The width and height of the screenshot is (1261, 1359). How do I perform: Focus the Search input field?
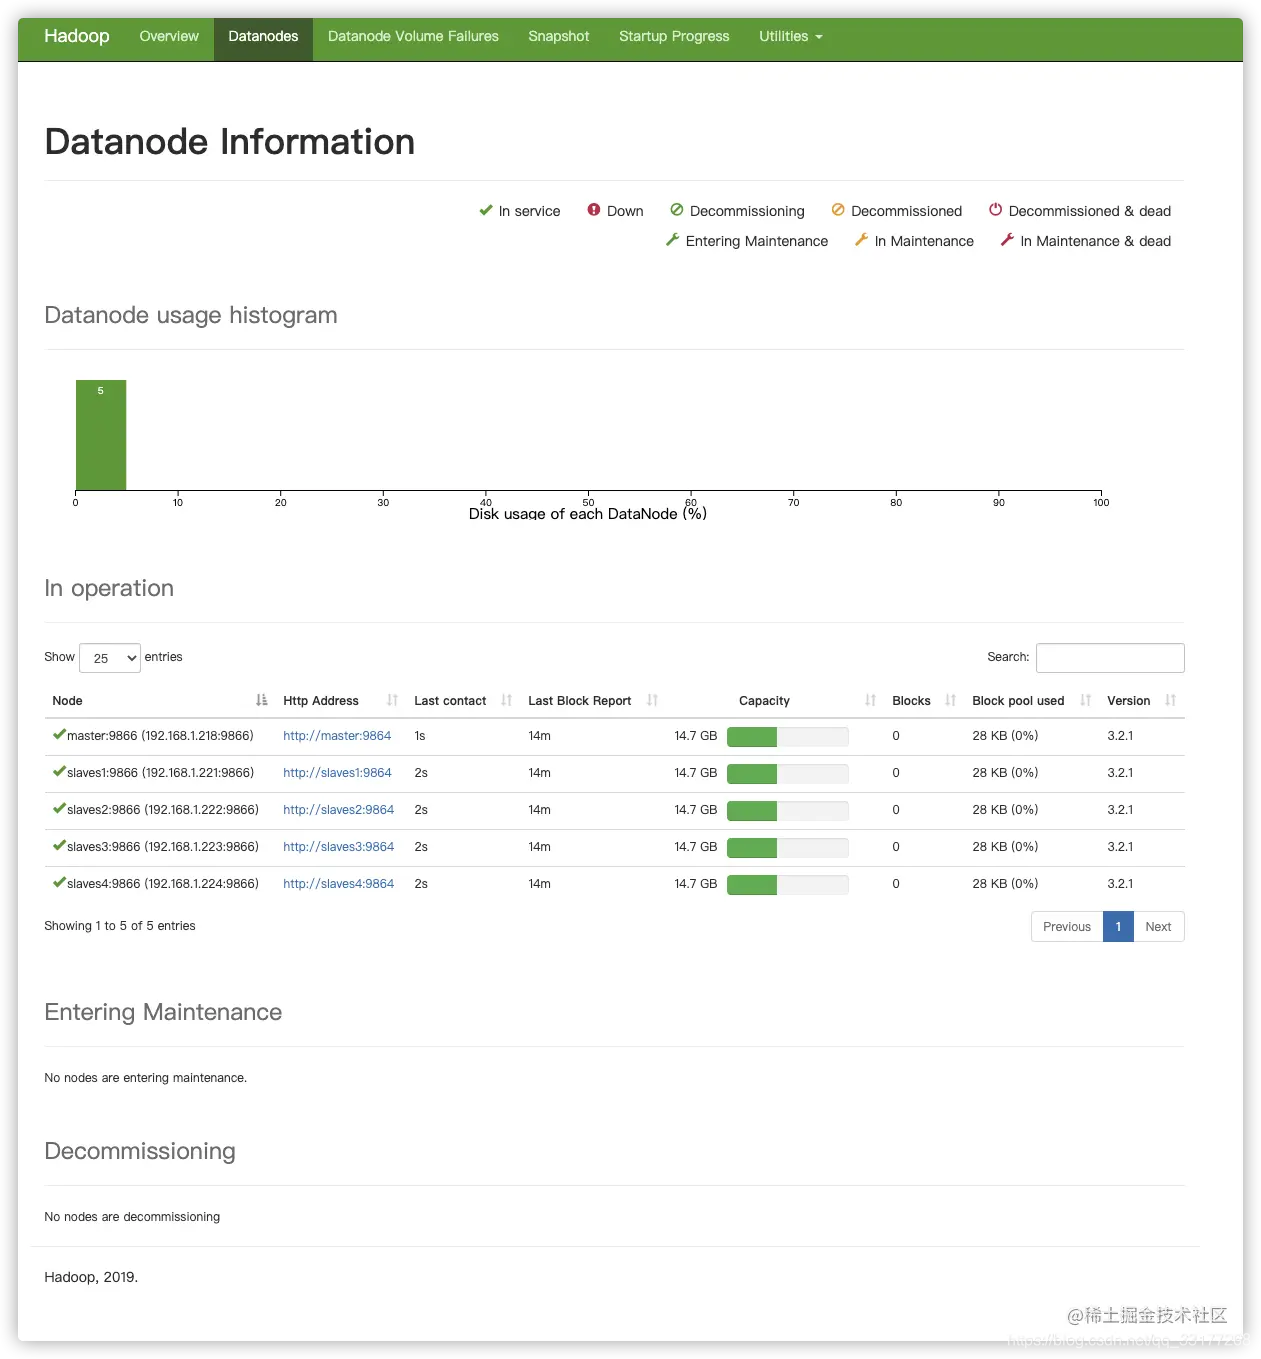(x=1110, y=658)
